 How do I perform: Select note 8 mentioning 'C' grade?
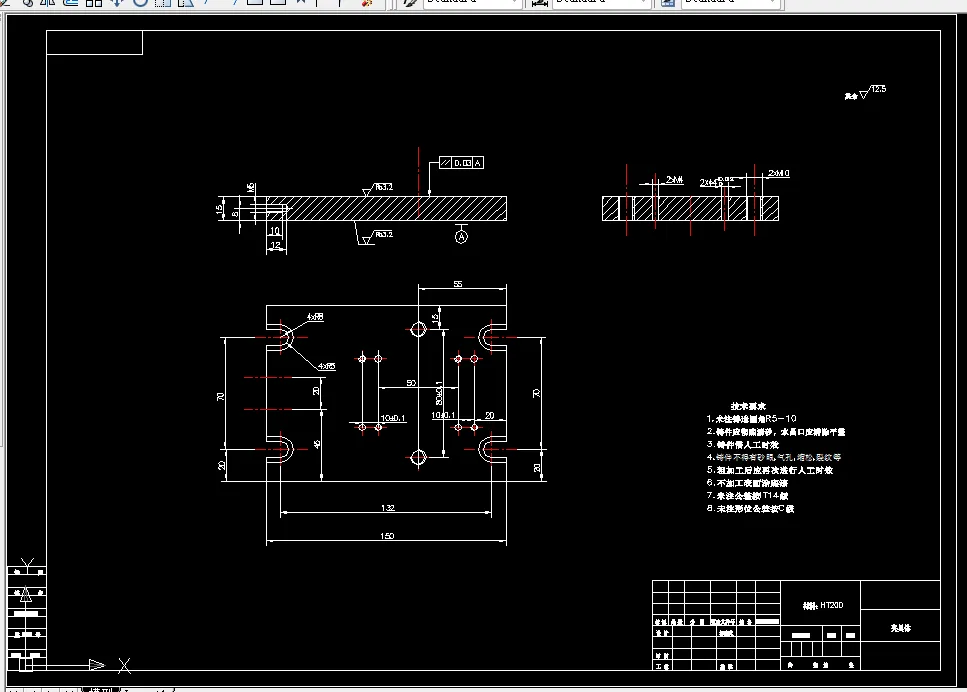(x=750, y=509)
